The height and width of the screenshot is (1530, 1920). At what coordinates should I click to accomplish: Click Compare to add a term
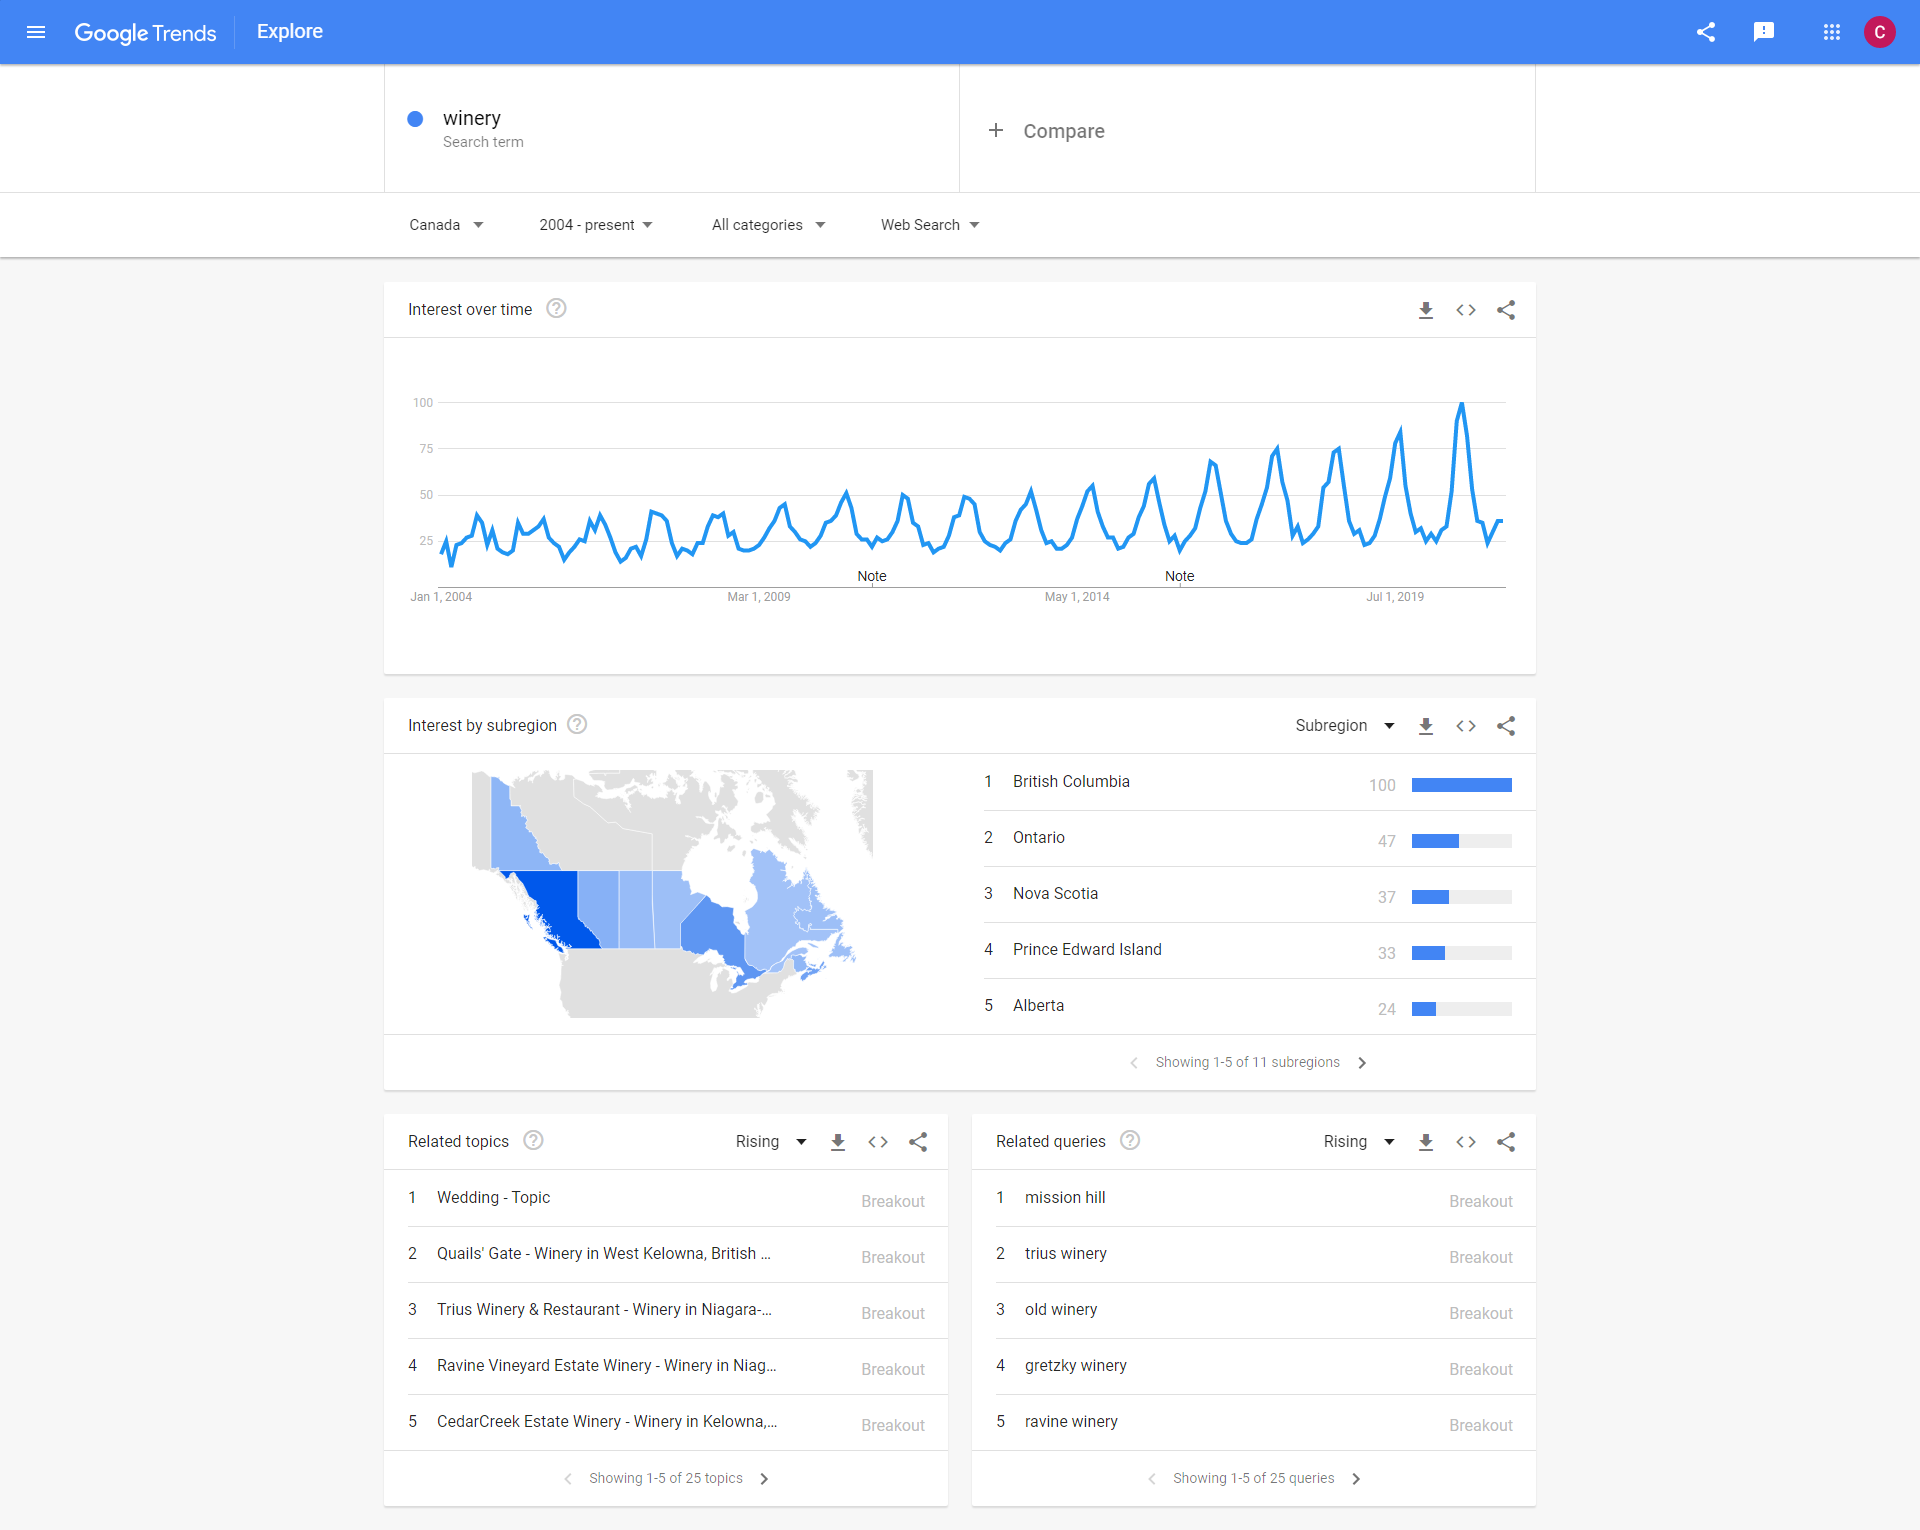coord(1048,131)
